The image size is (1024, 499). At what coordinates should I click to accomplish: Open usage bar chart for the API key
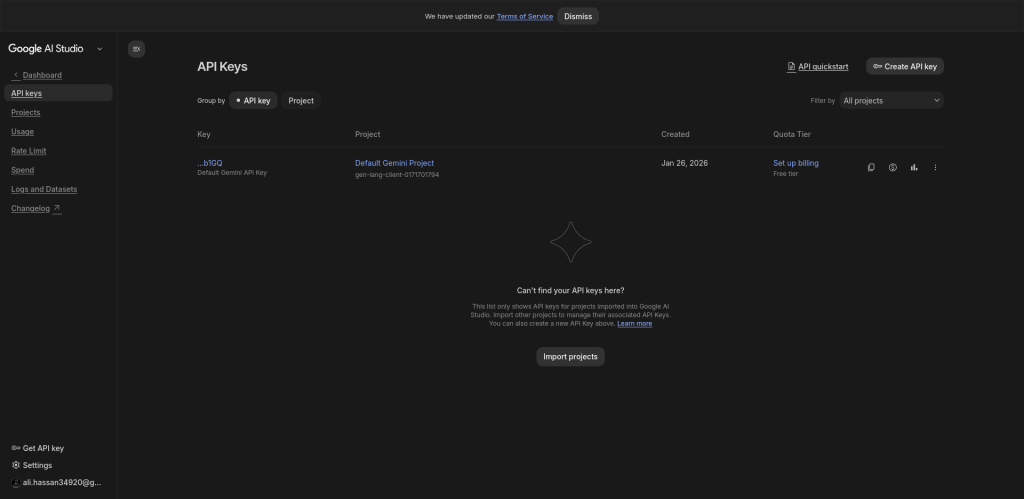click(914, 167)
